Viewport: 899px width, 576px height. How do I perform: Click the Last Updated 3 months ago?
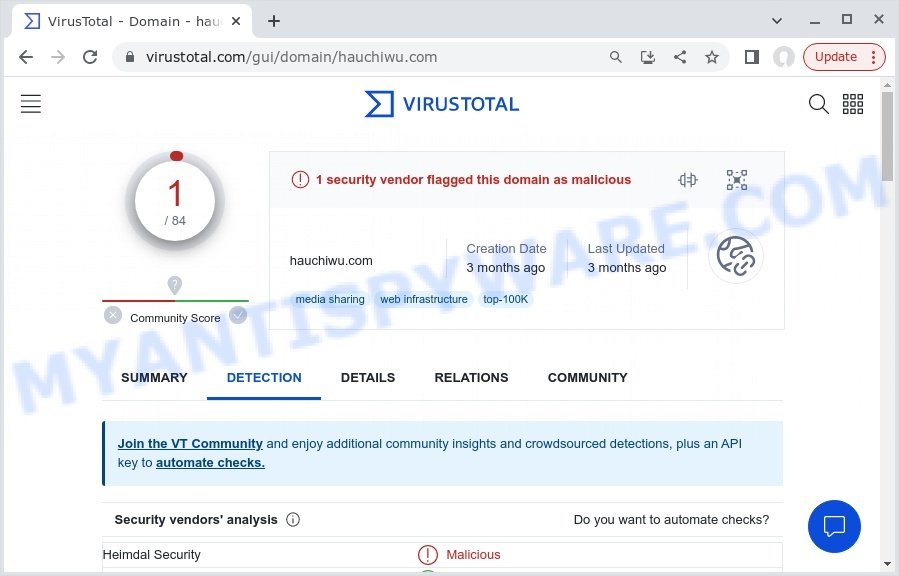[627, 258]
